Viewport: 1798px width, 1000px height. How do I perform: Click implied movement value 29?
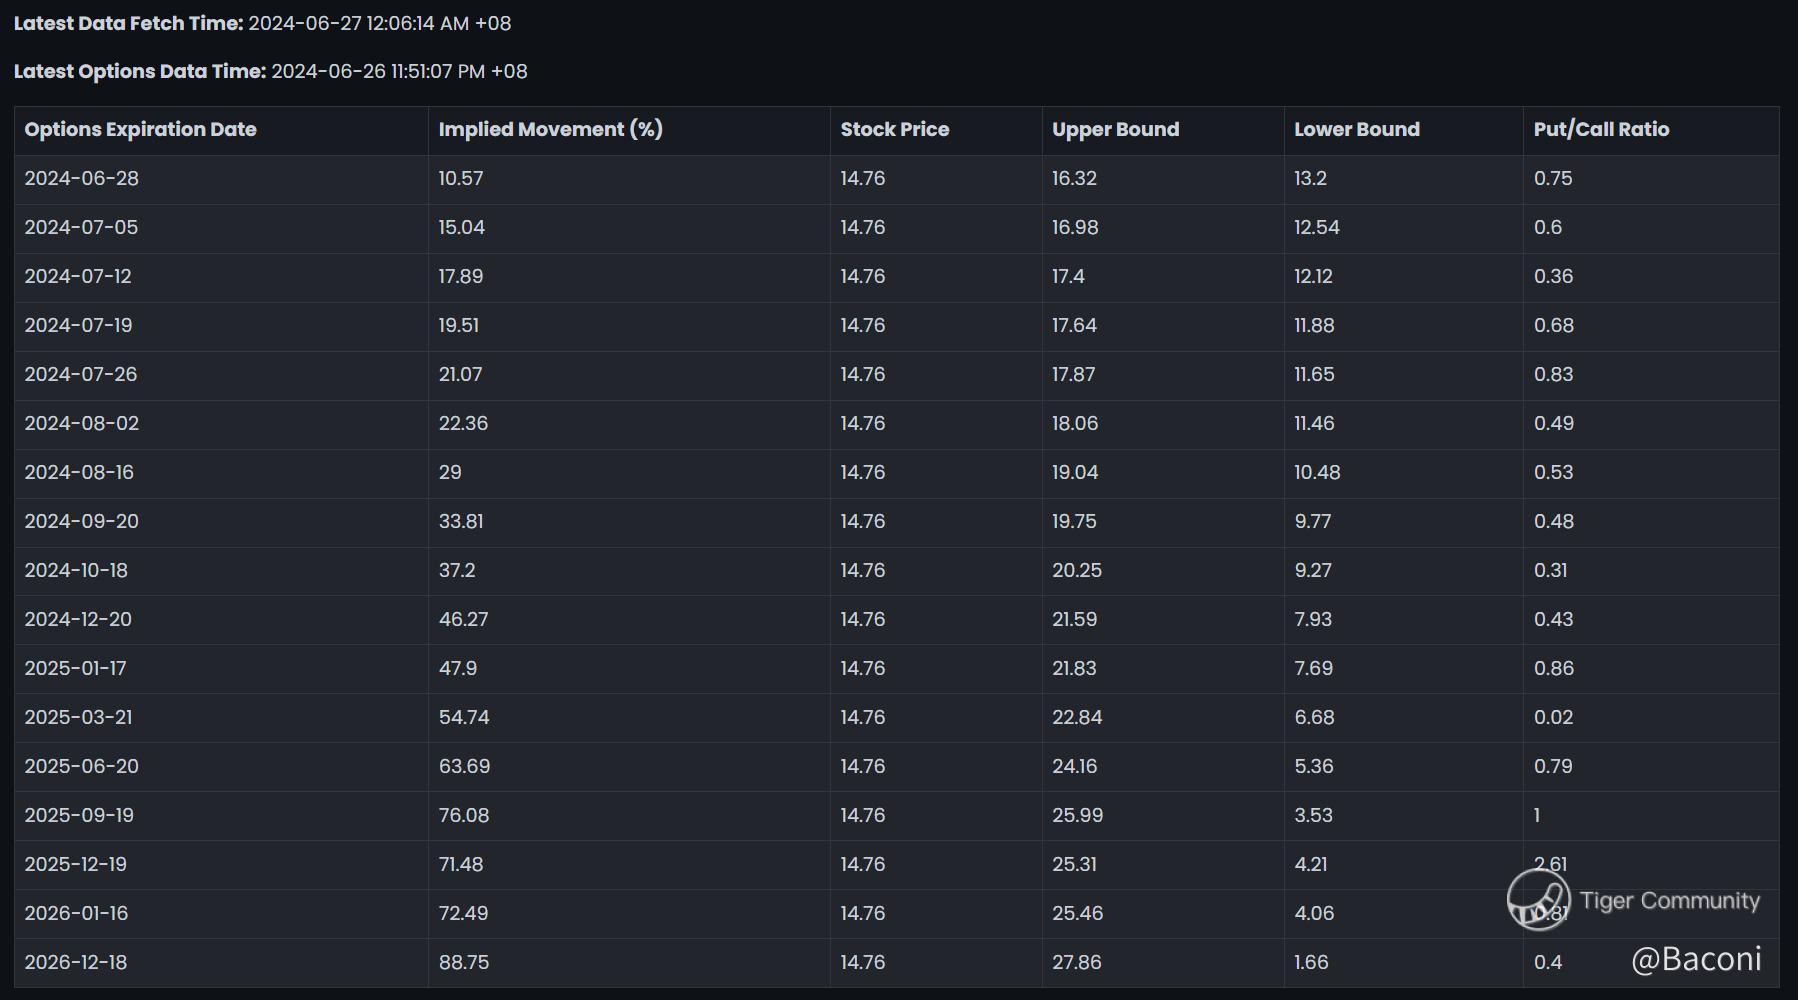tap(450, 473)
